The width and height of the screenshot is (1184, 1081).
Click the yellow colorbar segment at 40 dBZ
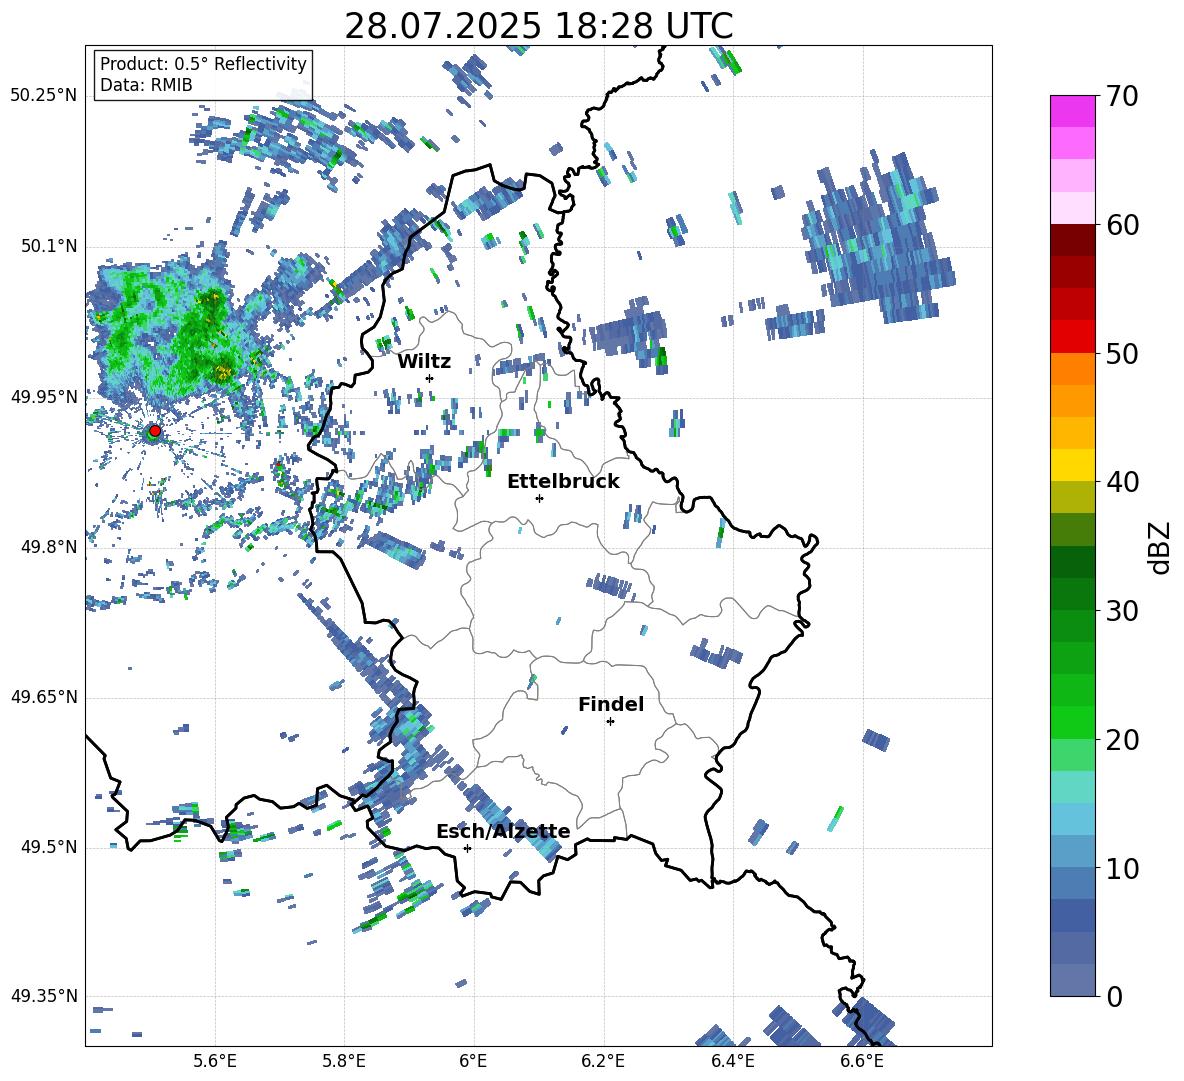pyautogui.click(x=1072, y=465)
